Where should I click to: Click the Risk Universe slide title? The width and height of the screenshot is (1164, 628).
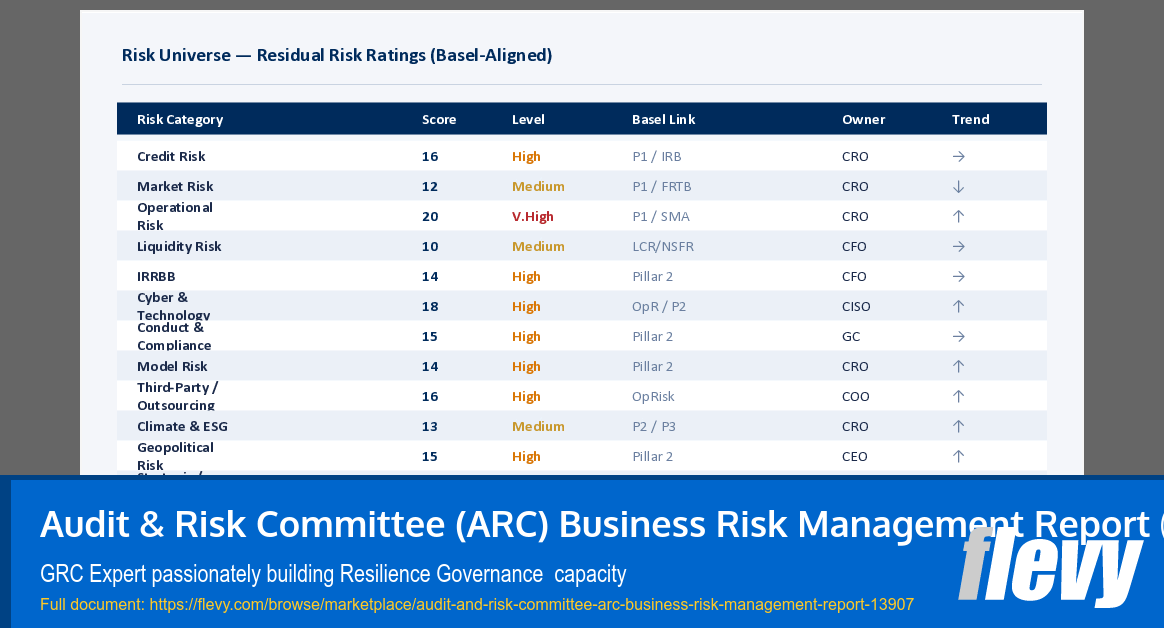click(x=337, y=56)
